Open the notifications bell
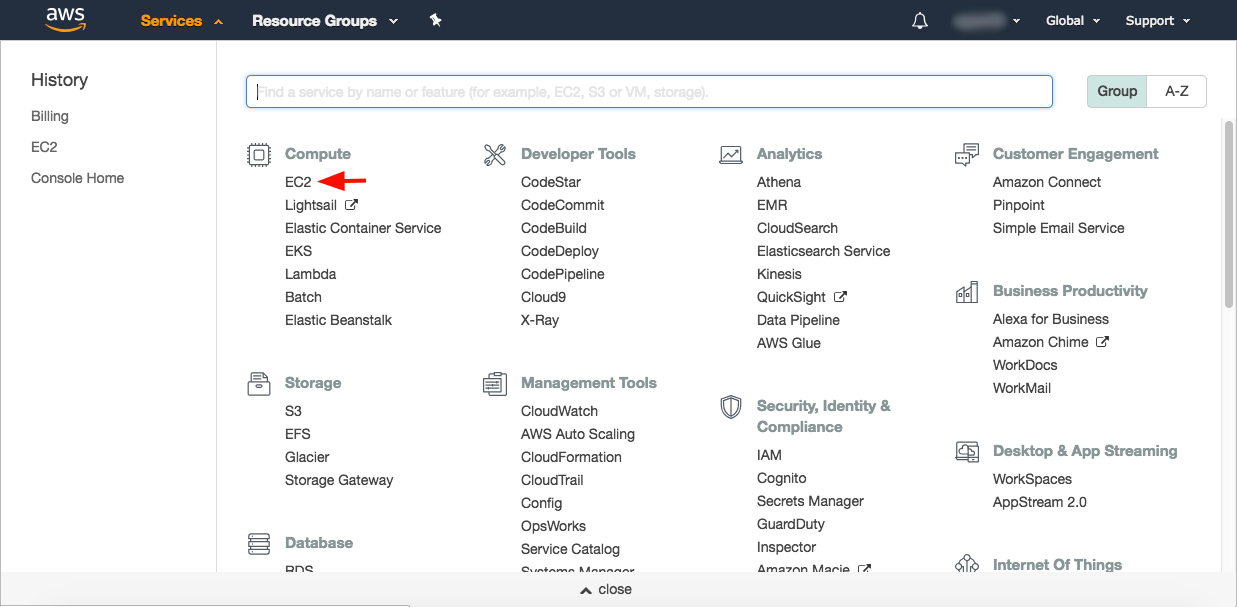The width and height of the screenshot is (1237, 607). click(920, 21)
